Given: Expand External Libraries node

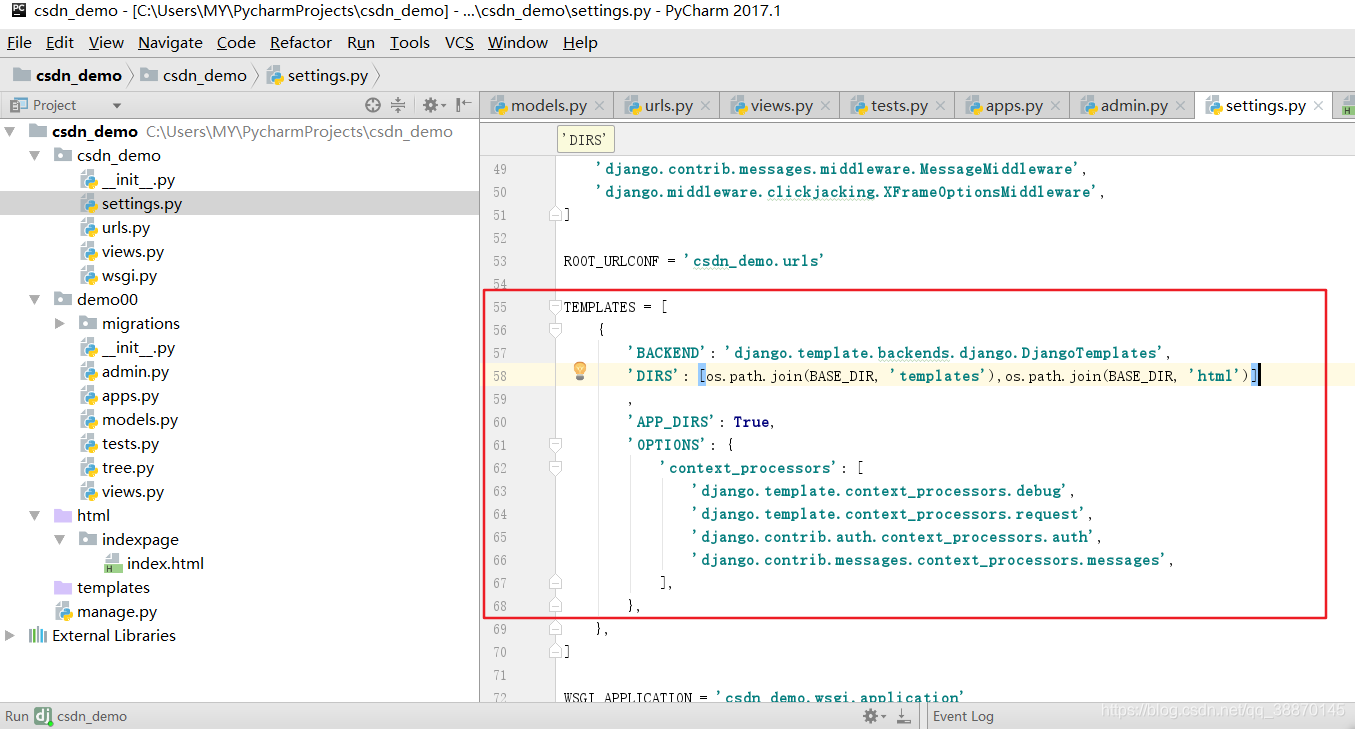Looking at the screenshot, I should (x=10, y=636).
